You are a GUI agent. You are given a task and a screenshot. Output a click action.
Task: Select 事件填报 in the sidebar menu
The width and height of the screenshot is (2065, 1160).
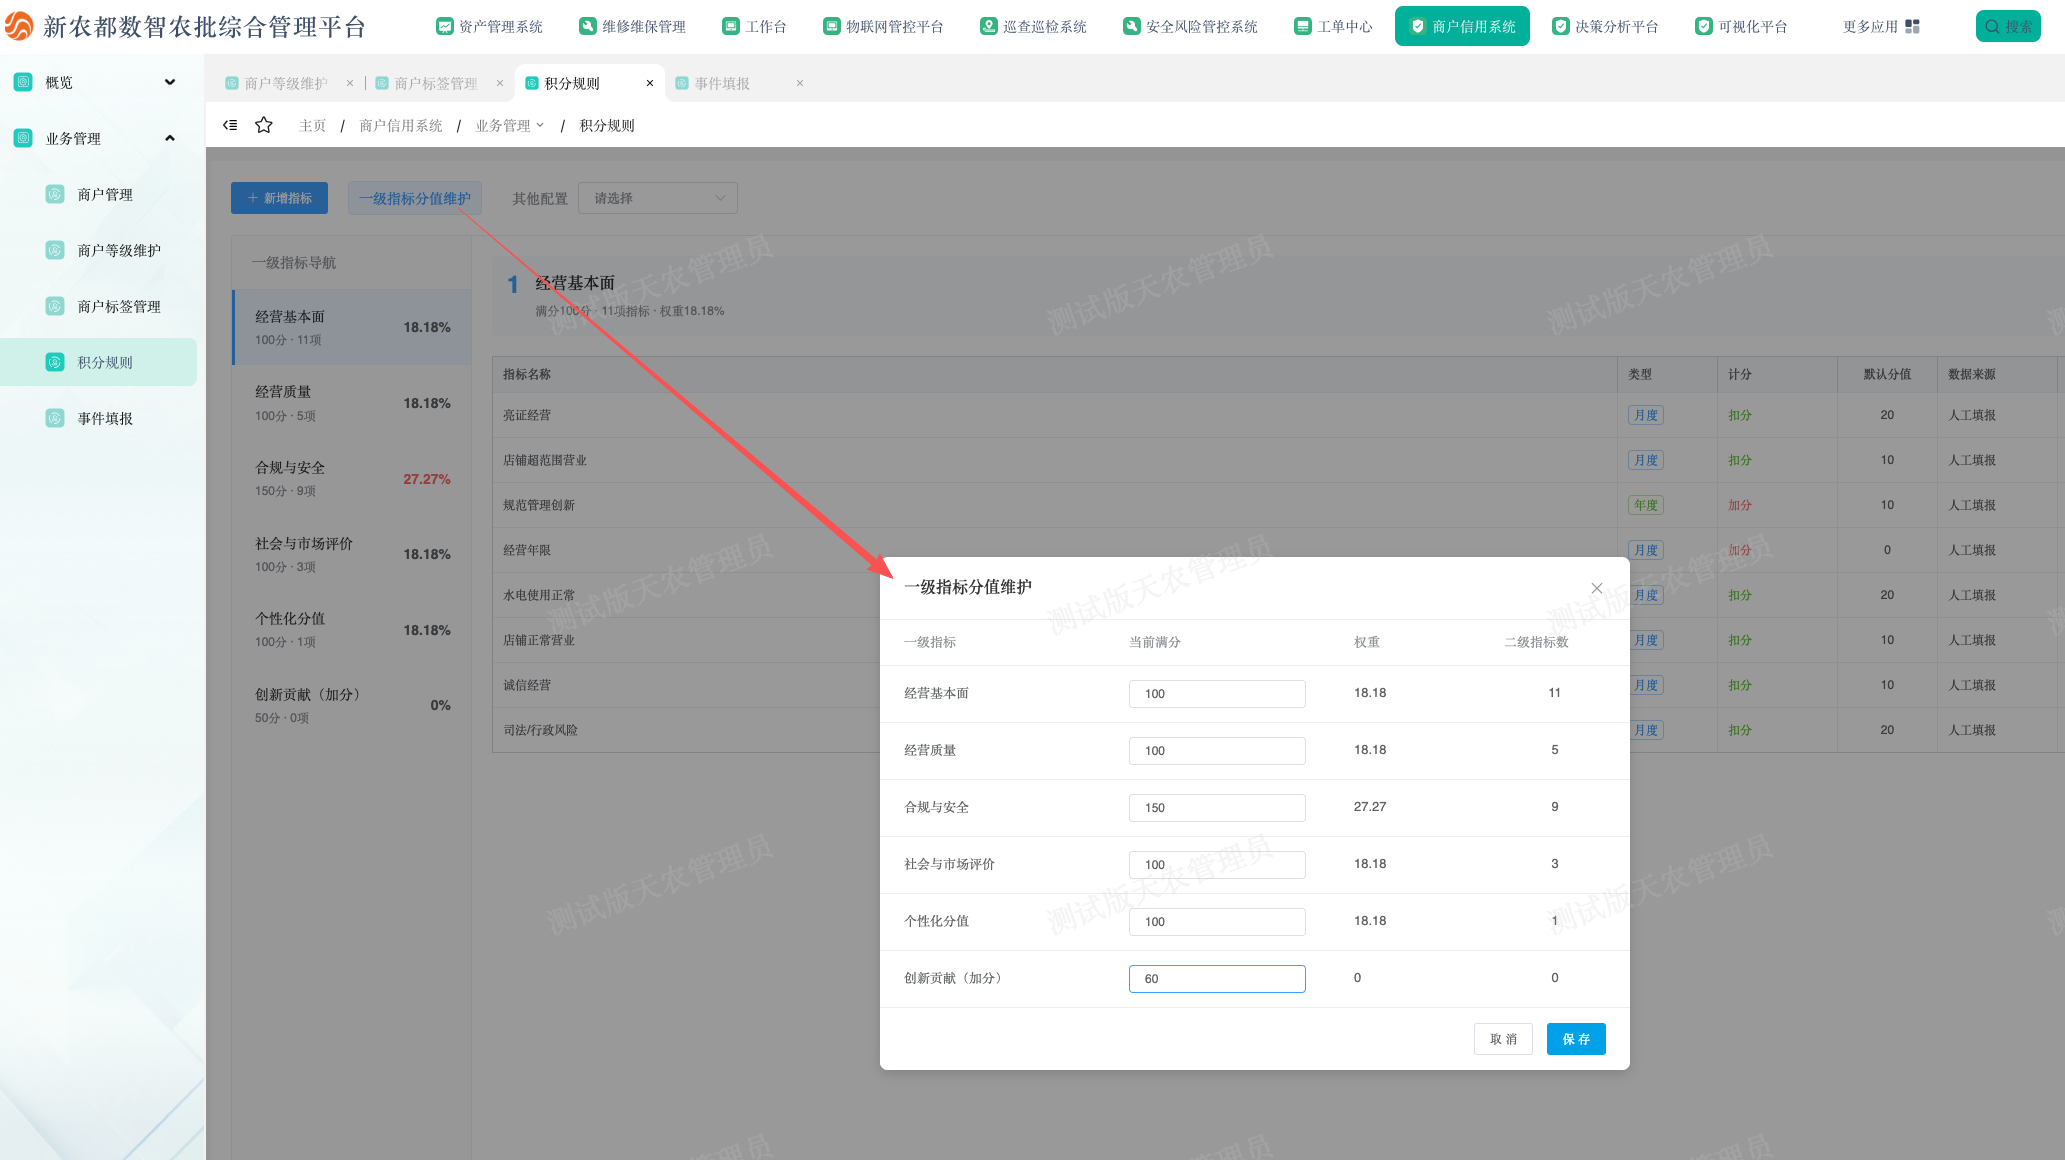point(105,418)
